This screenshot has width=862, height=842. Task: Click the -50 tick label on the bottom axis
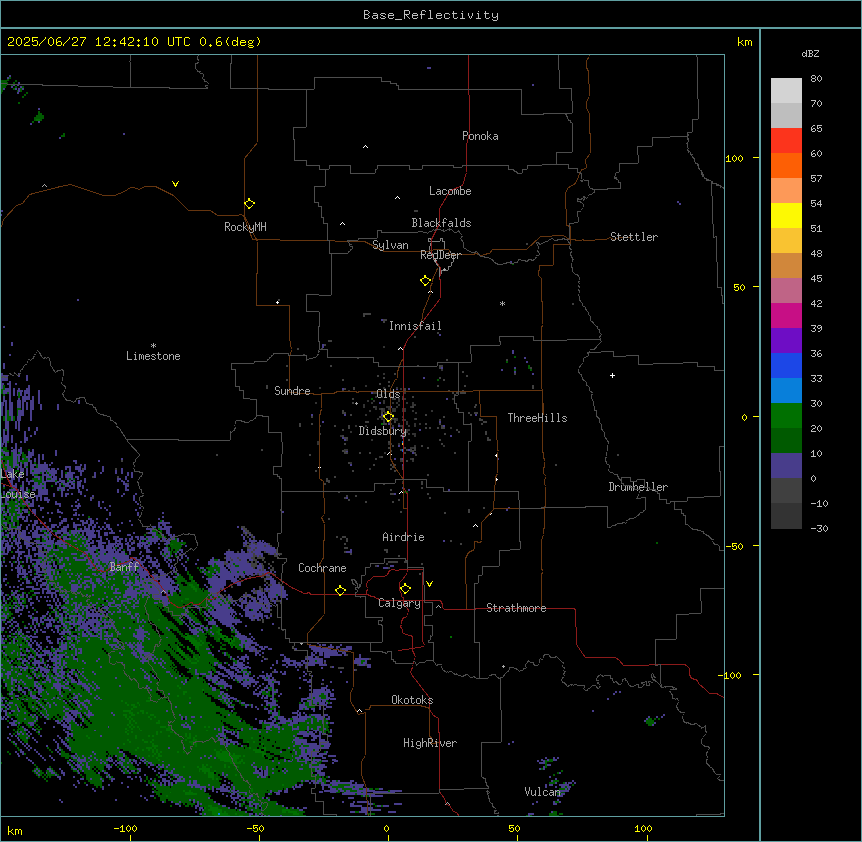tap(255, 828)
